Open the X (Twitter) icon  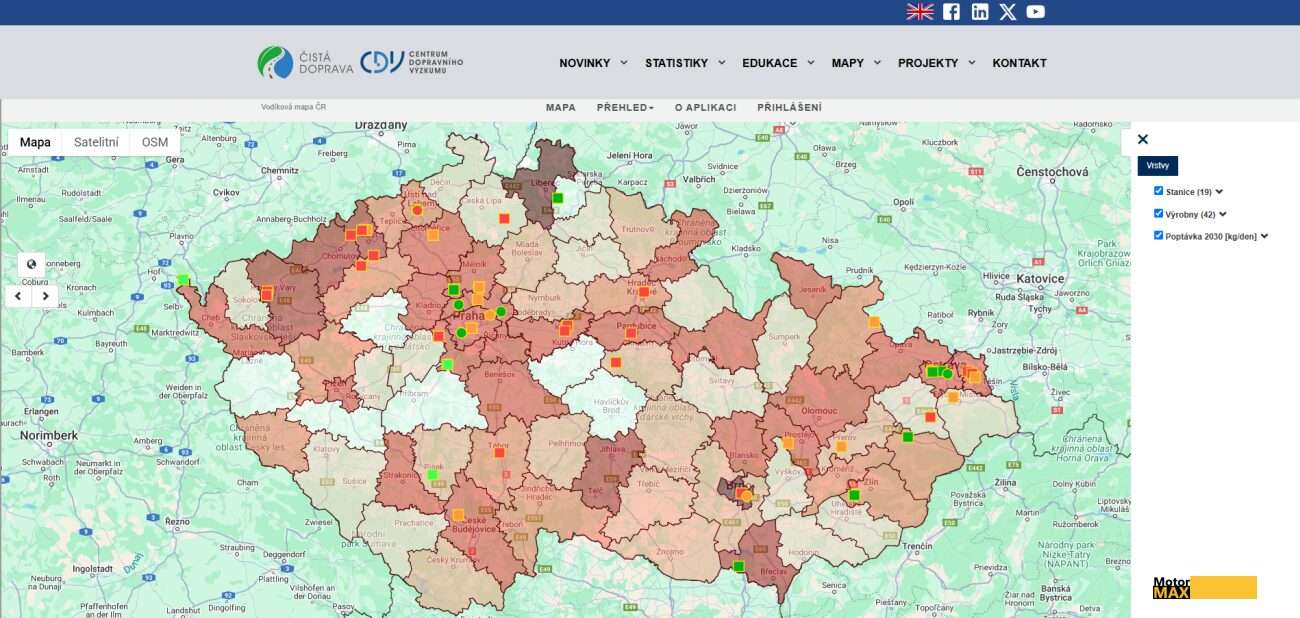pos(1008,12)
